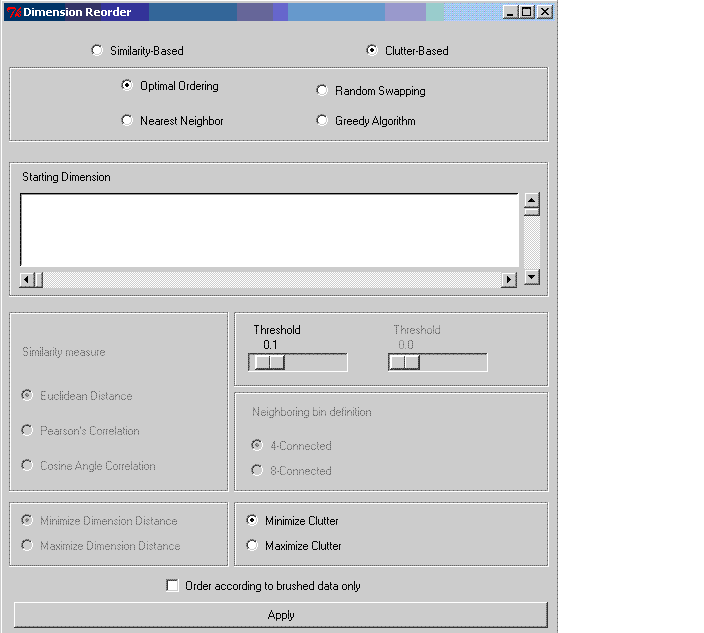Close the Dimension Reorder window
The width and height of the screenshot is (704, 633).
[544, 12]
